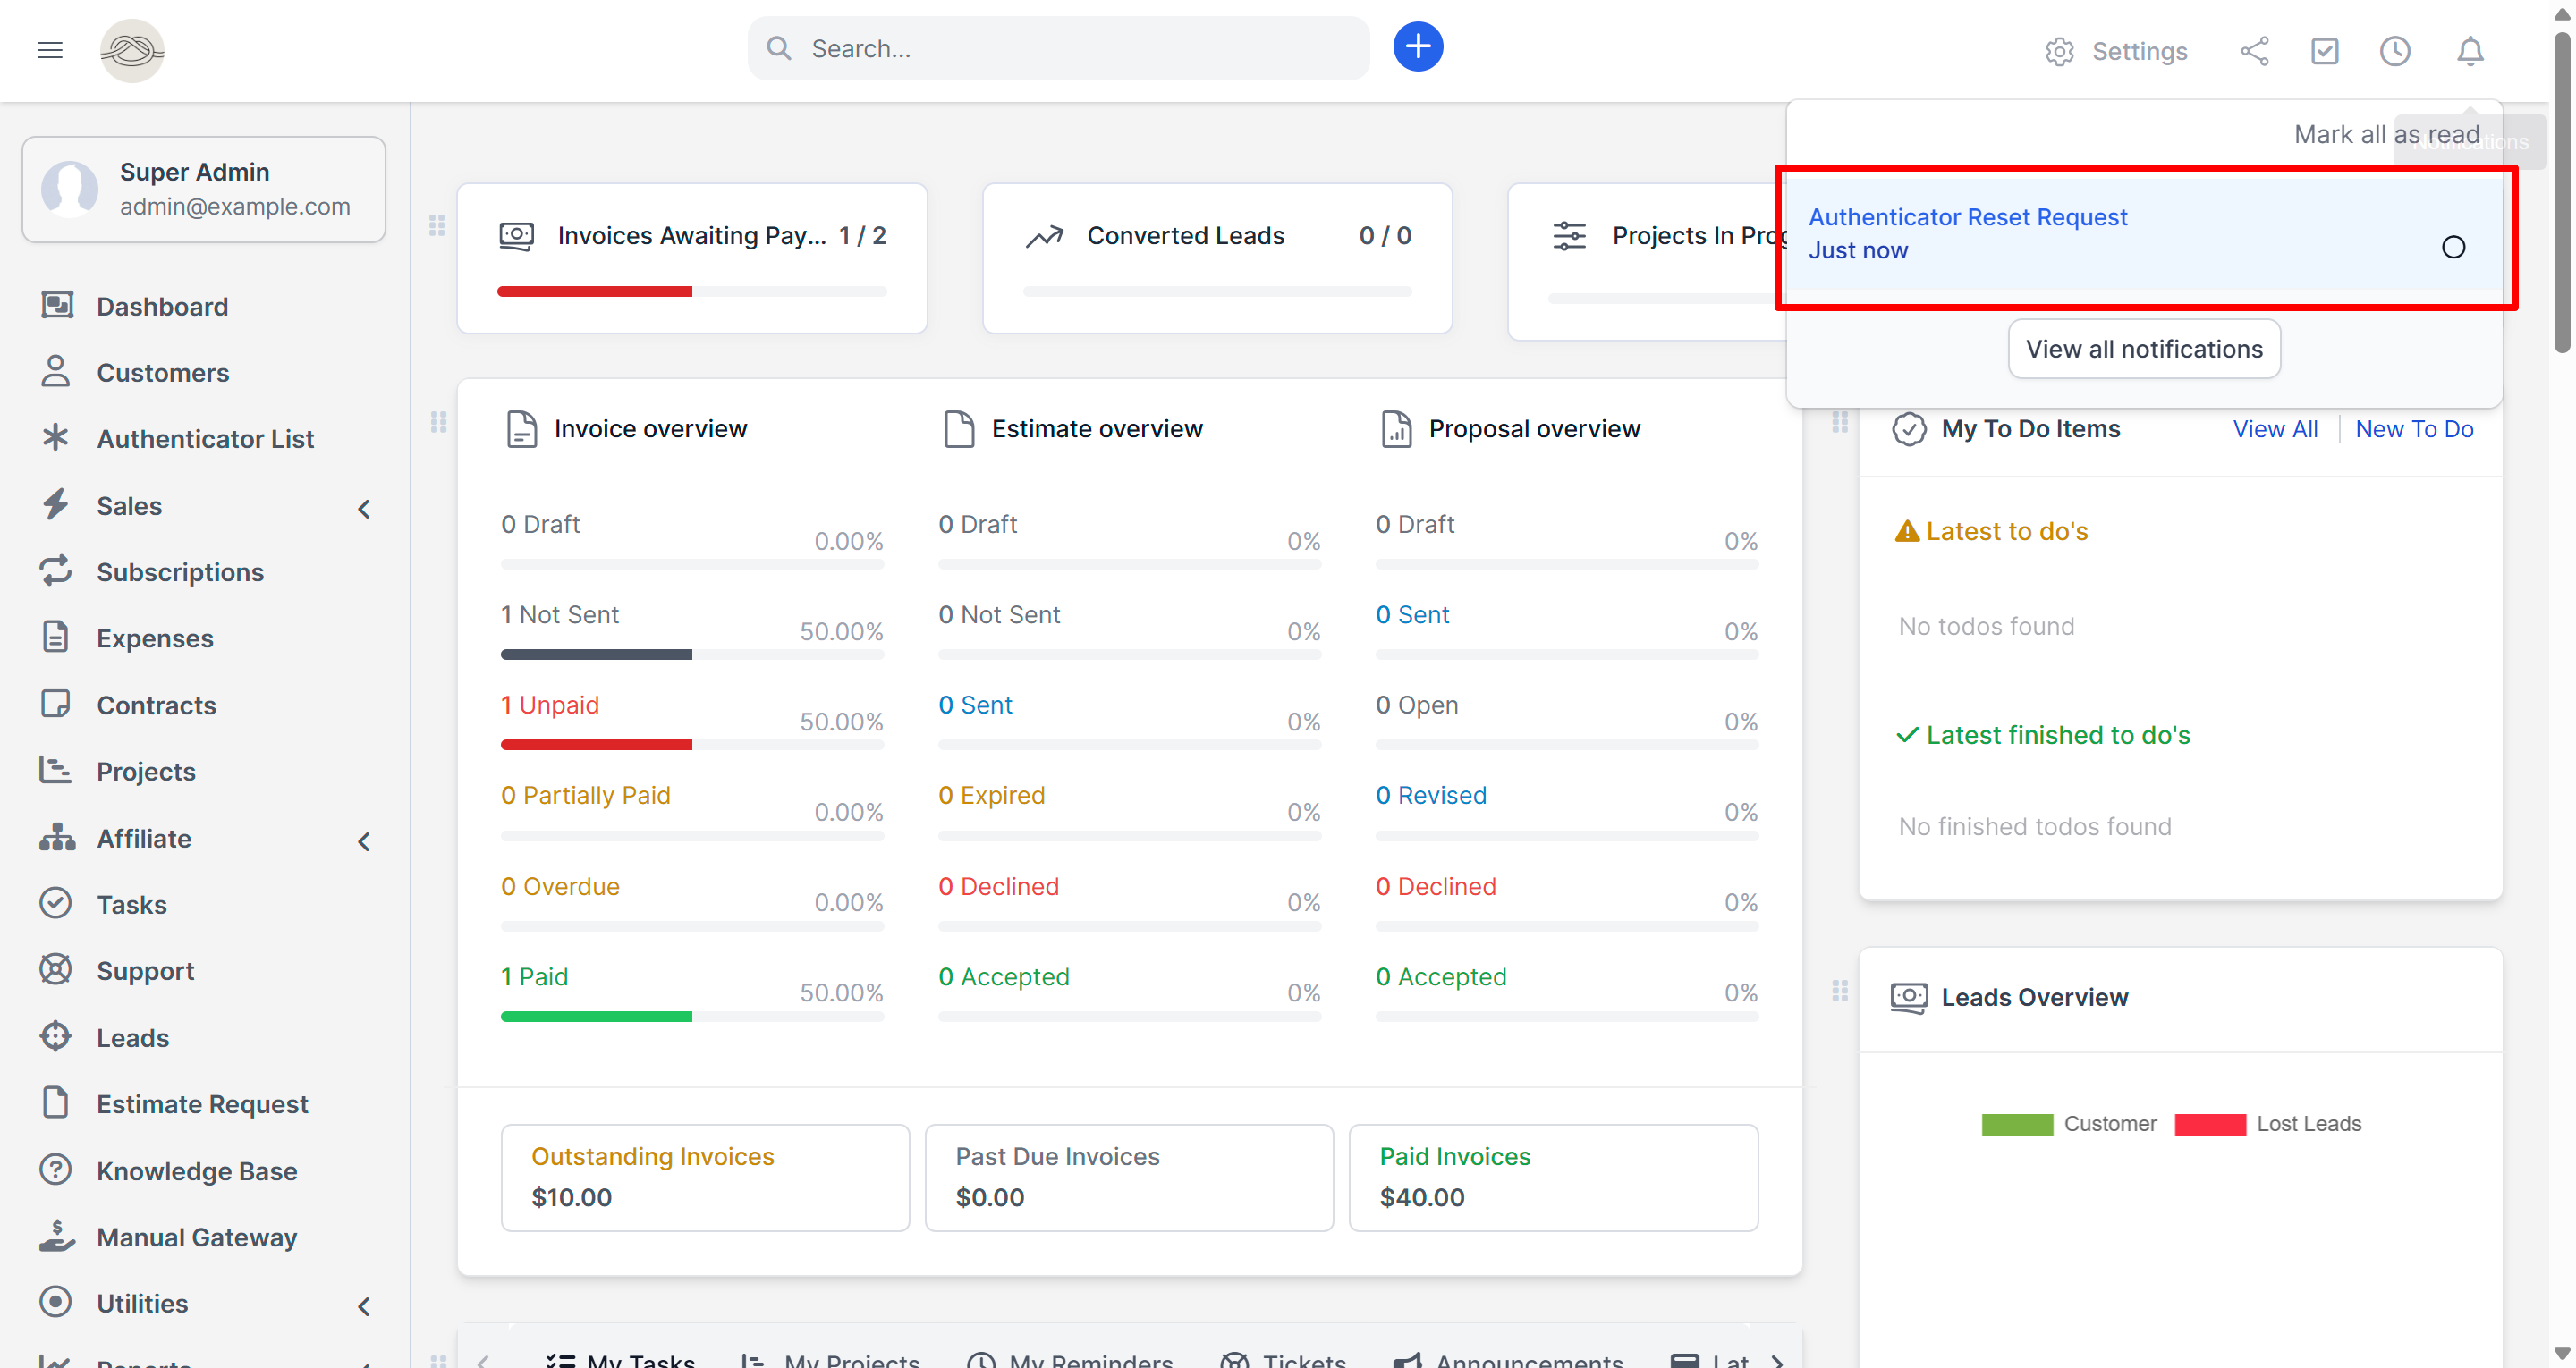Open the Knowledge Base section
This screenshot has height=1368, width=2576.
[196, 1171]
